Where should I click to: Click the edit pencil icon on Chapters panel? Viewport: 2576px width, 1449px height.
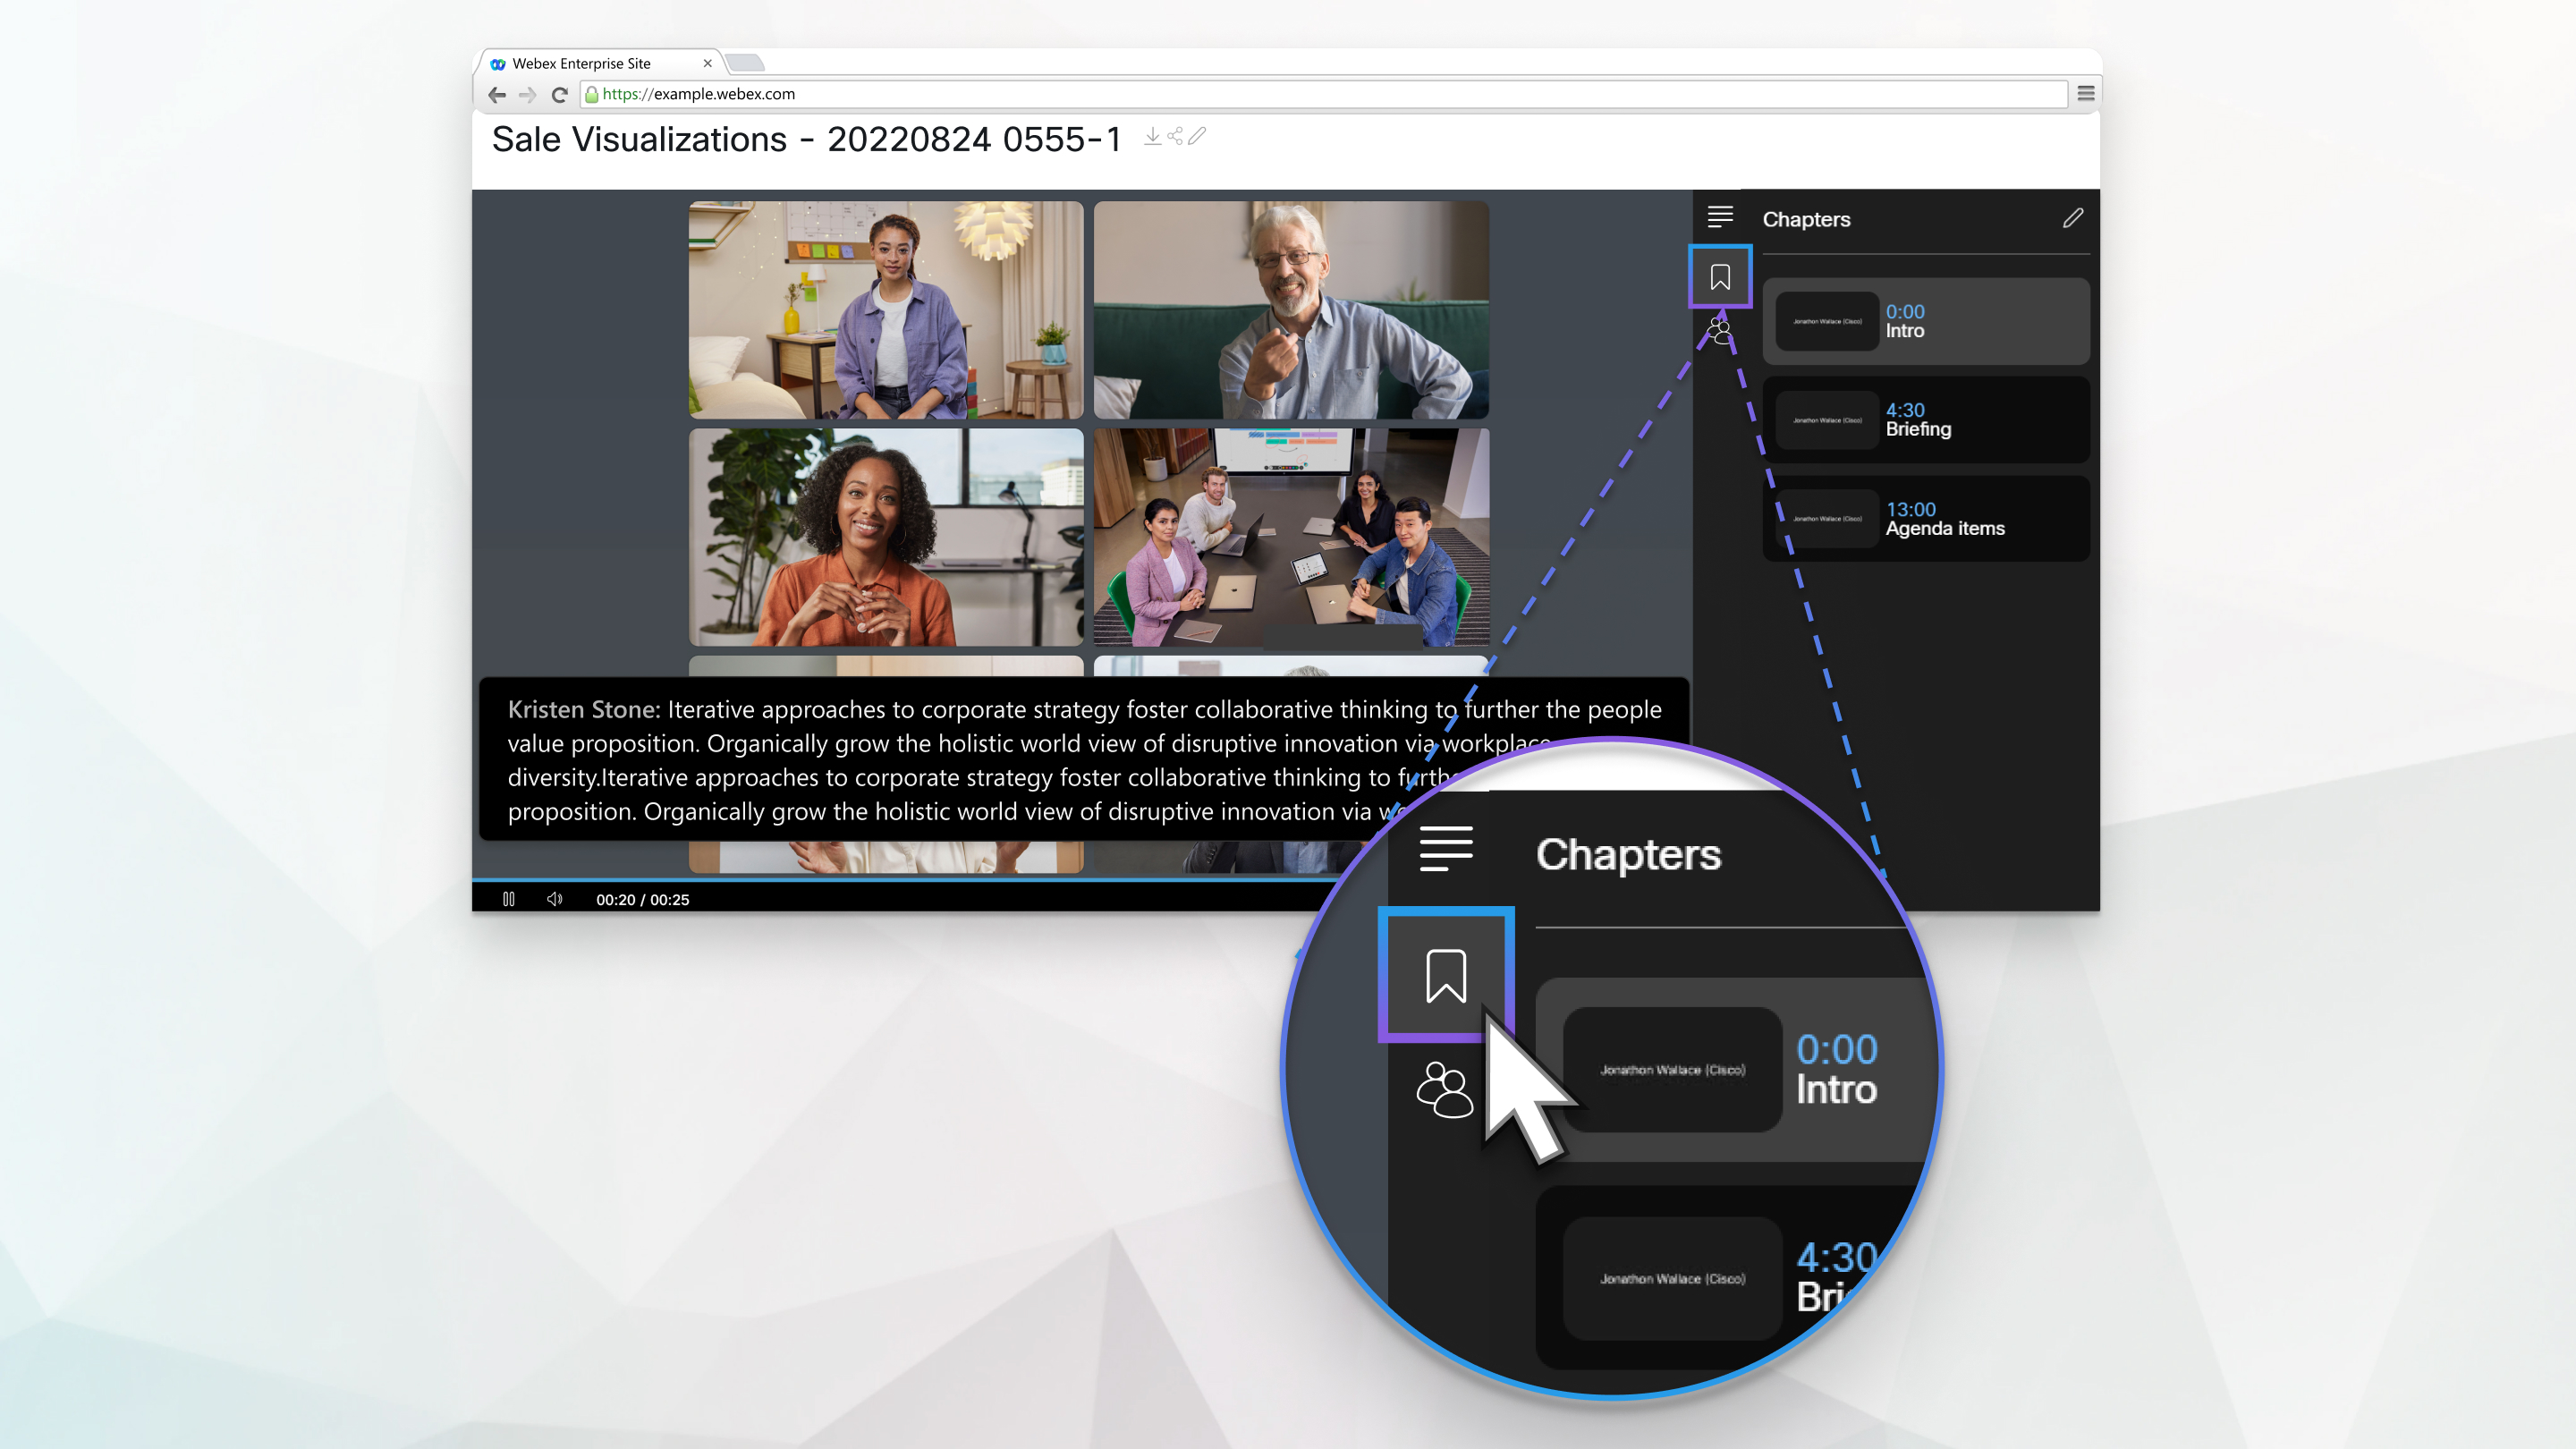click(x=2073, y=217)
